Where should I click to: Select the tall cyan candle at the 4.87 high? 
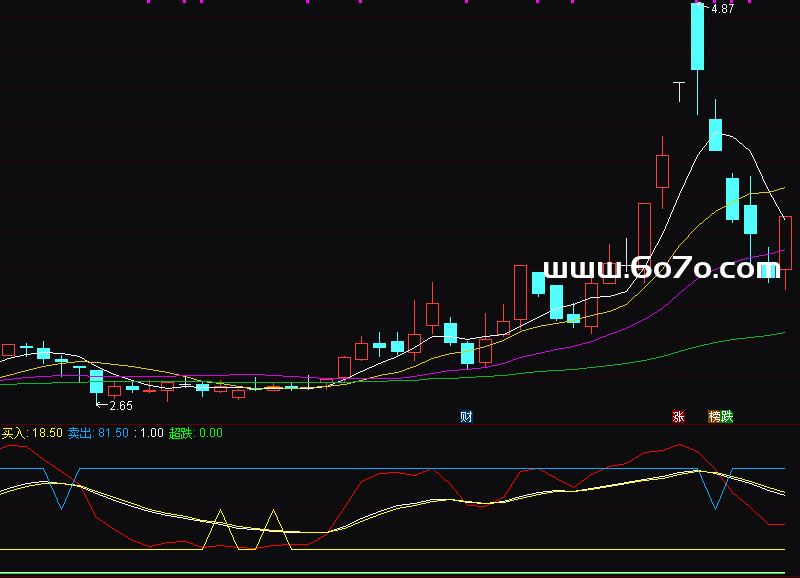697,37
